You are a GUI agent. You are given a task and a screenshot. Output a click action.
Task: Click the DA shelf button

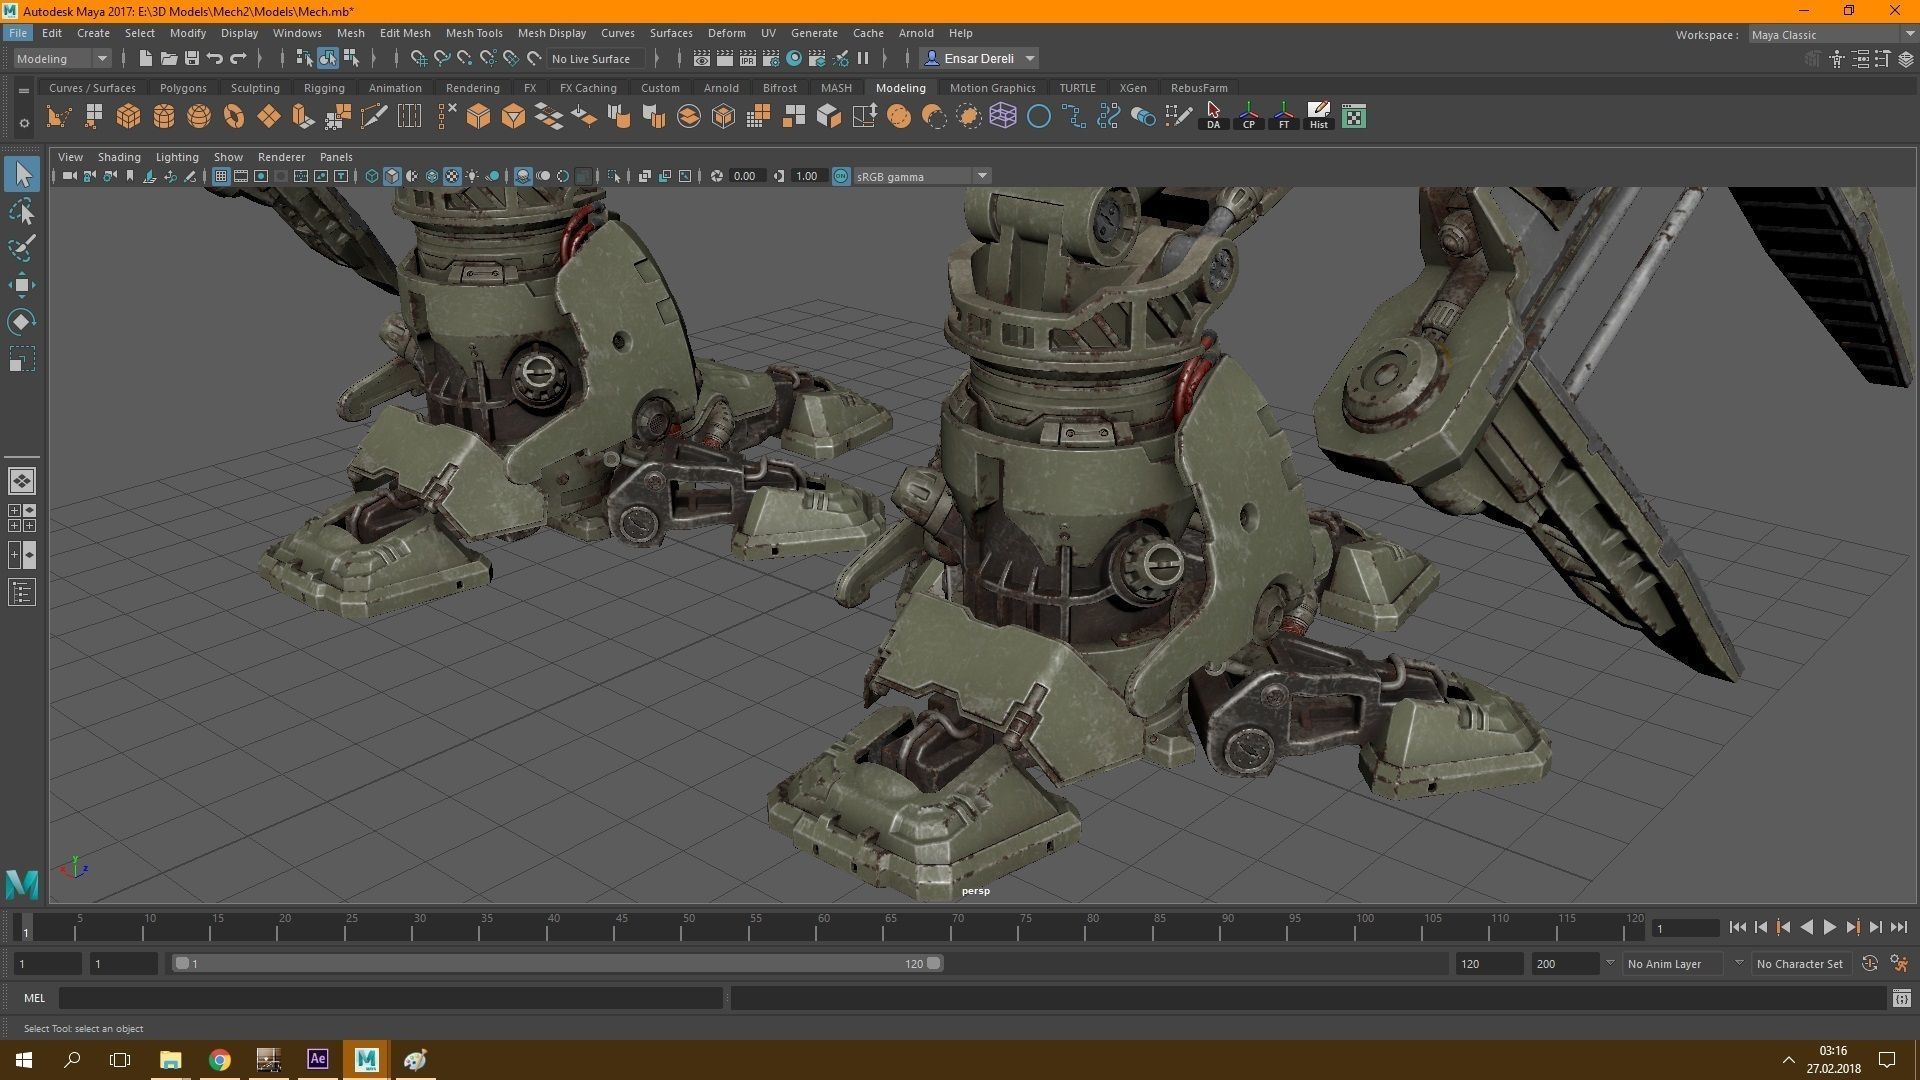coord(1213,117)
